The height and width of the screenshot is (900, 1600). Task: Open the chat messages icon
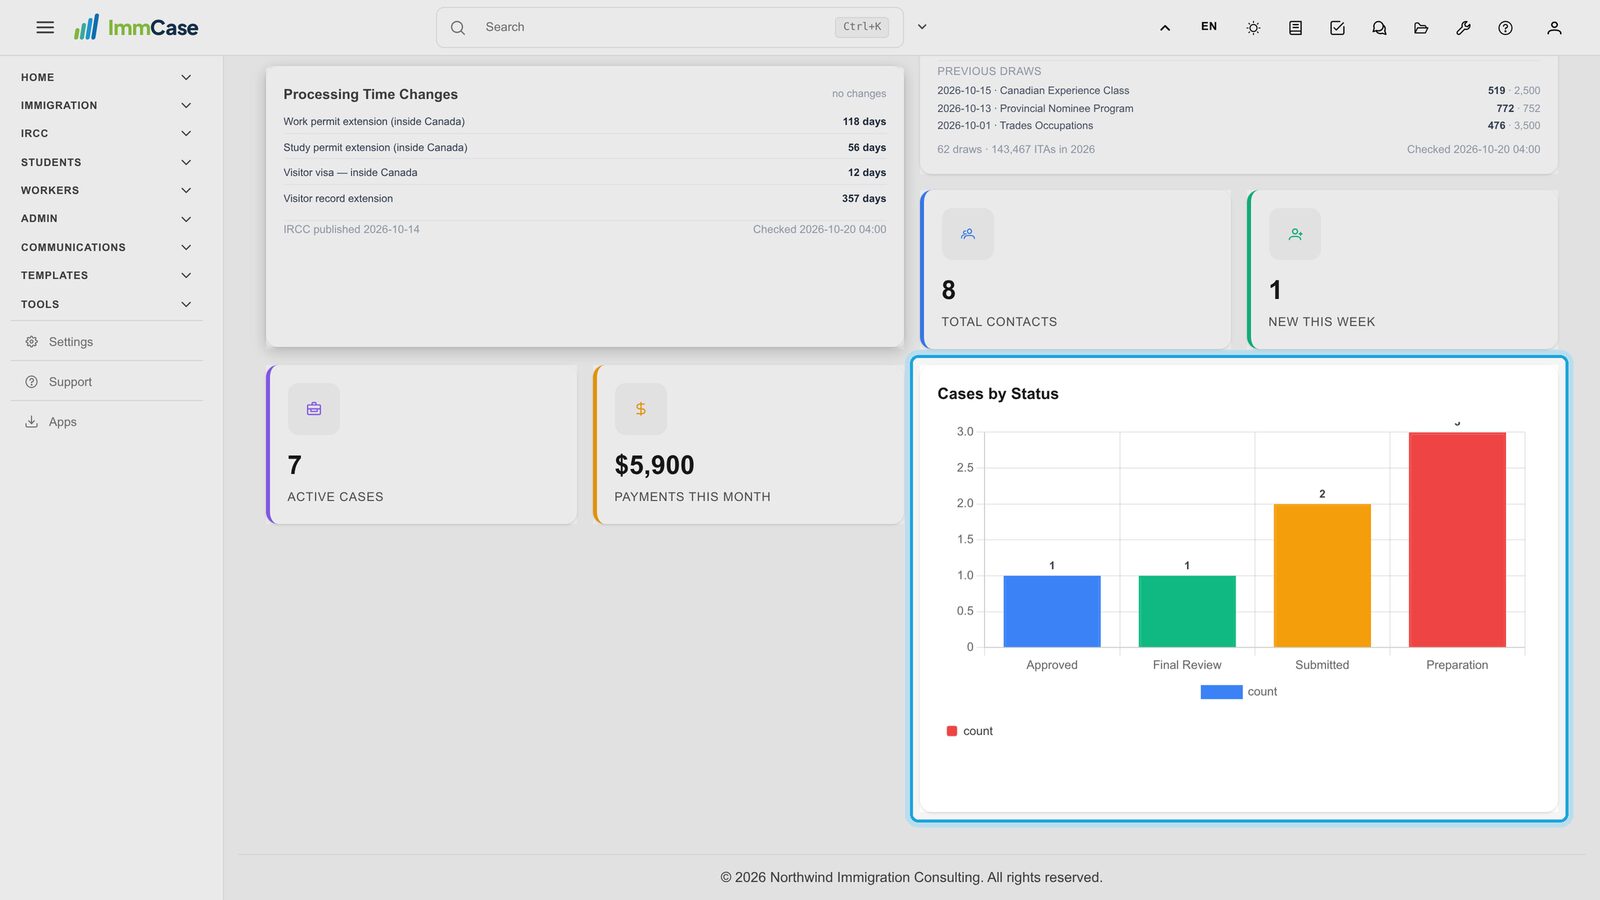tap(1379, 28)
